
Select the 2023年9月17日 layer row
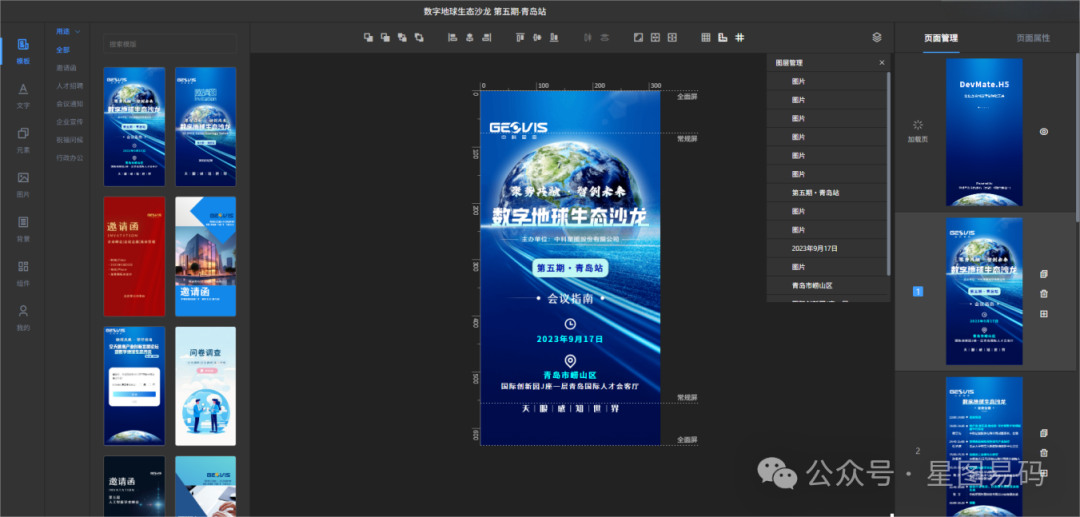click(x=827, y=248)
